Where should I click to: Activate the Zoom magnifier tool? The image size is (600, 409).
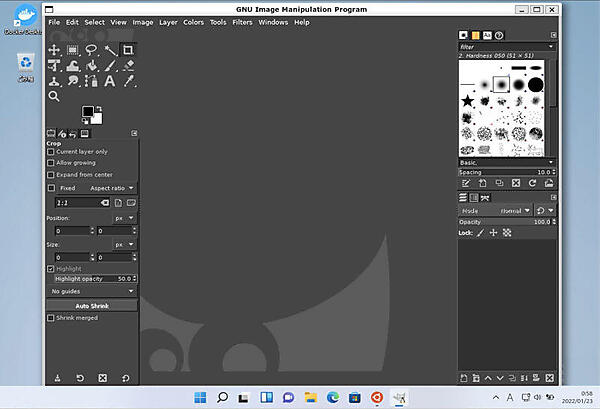(x=54, y=97)
